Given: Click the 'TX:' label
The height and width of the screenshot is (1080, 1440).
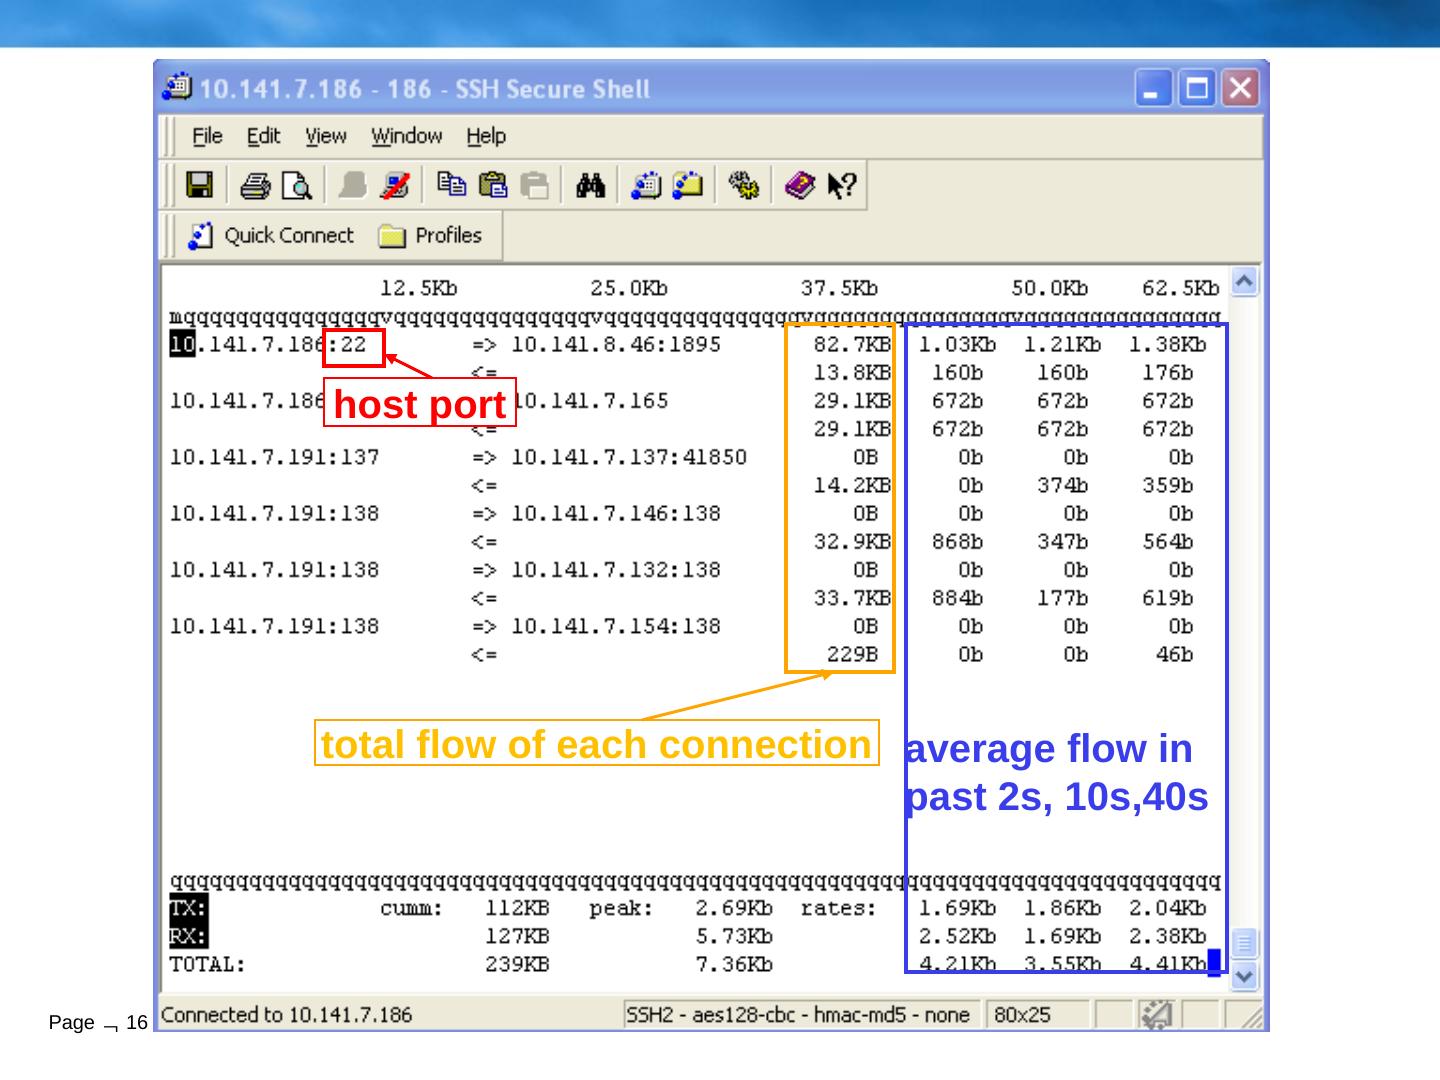Looking at the screenshot, I should point(189,909).
